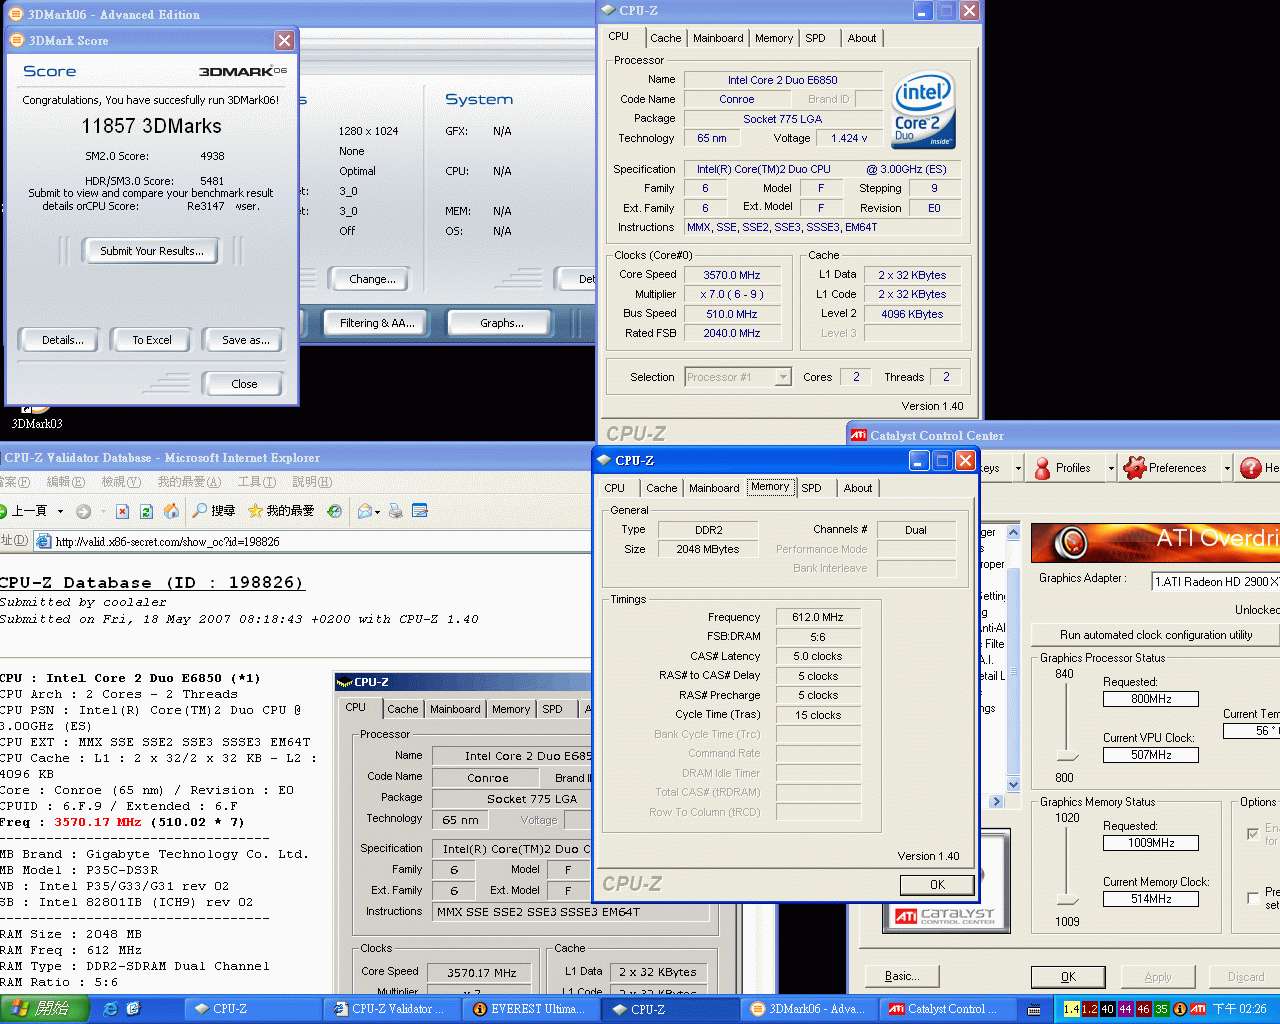Click Profiles icon in Catalyst Control Center
This screenshot has width=1280, height=1024.
1042,468
